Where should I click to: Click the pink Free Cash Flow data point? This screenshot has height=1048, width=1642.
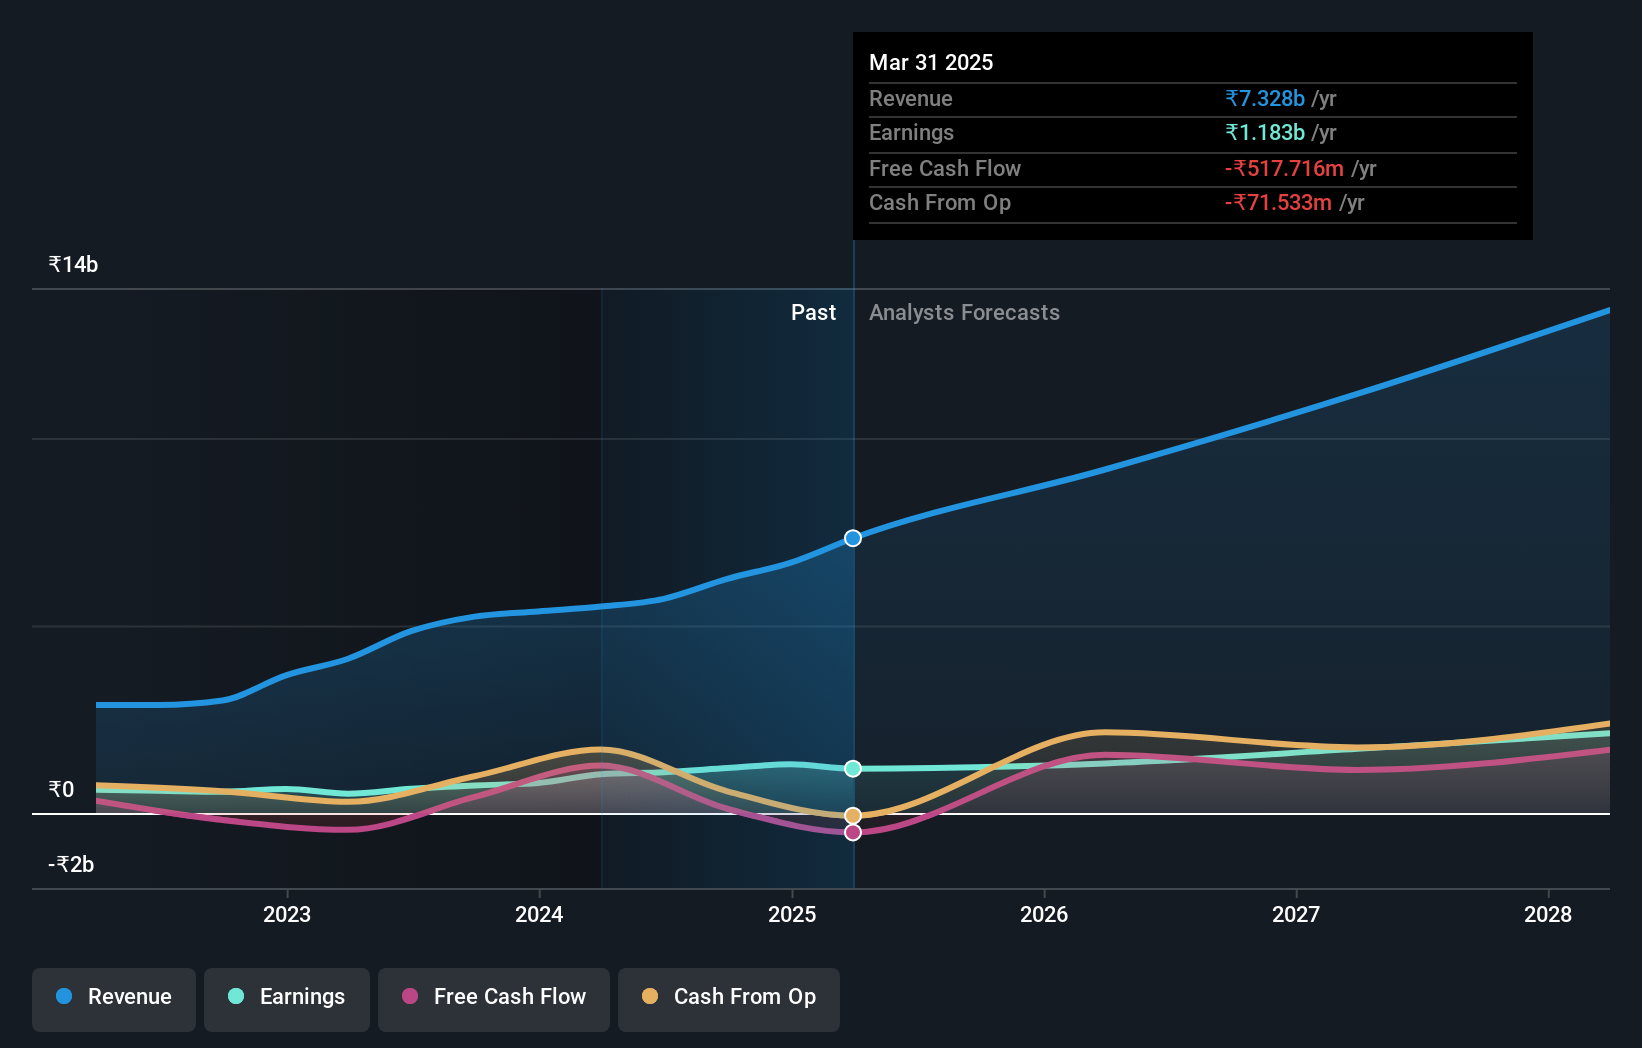[853, 832]
